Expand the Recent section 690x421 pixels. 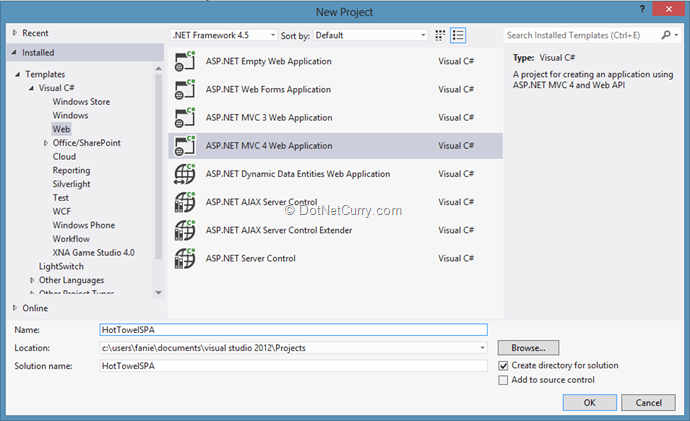pyautogui.click(x=15, y=33)
